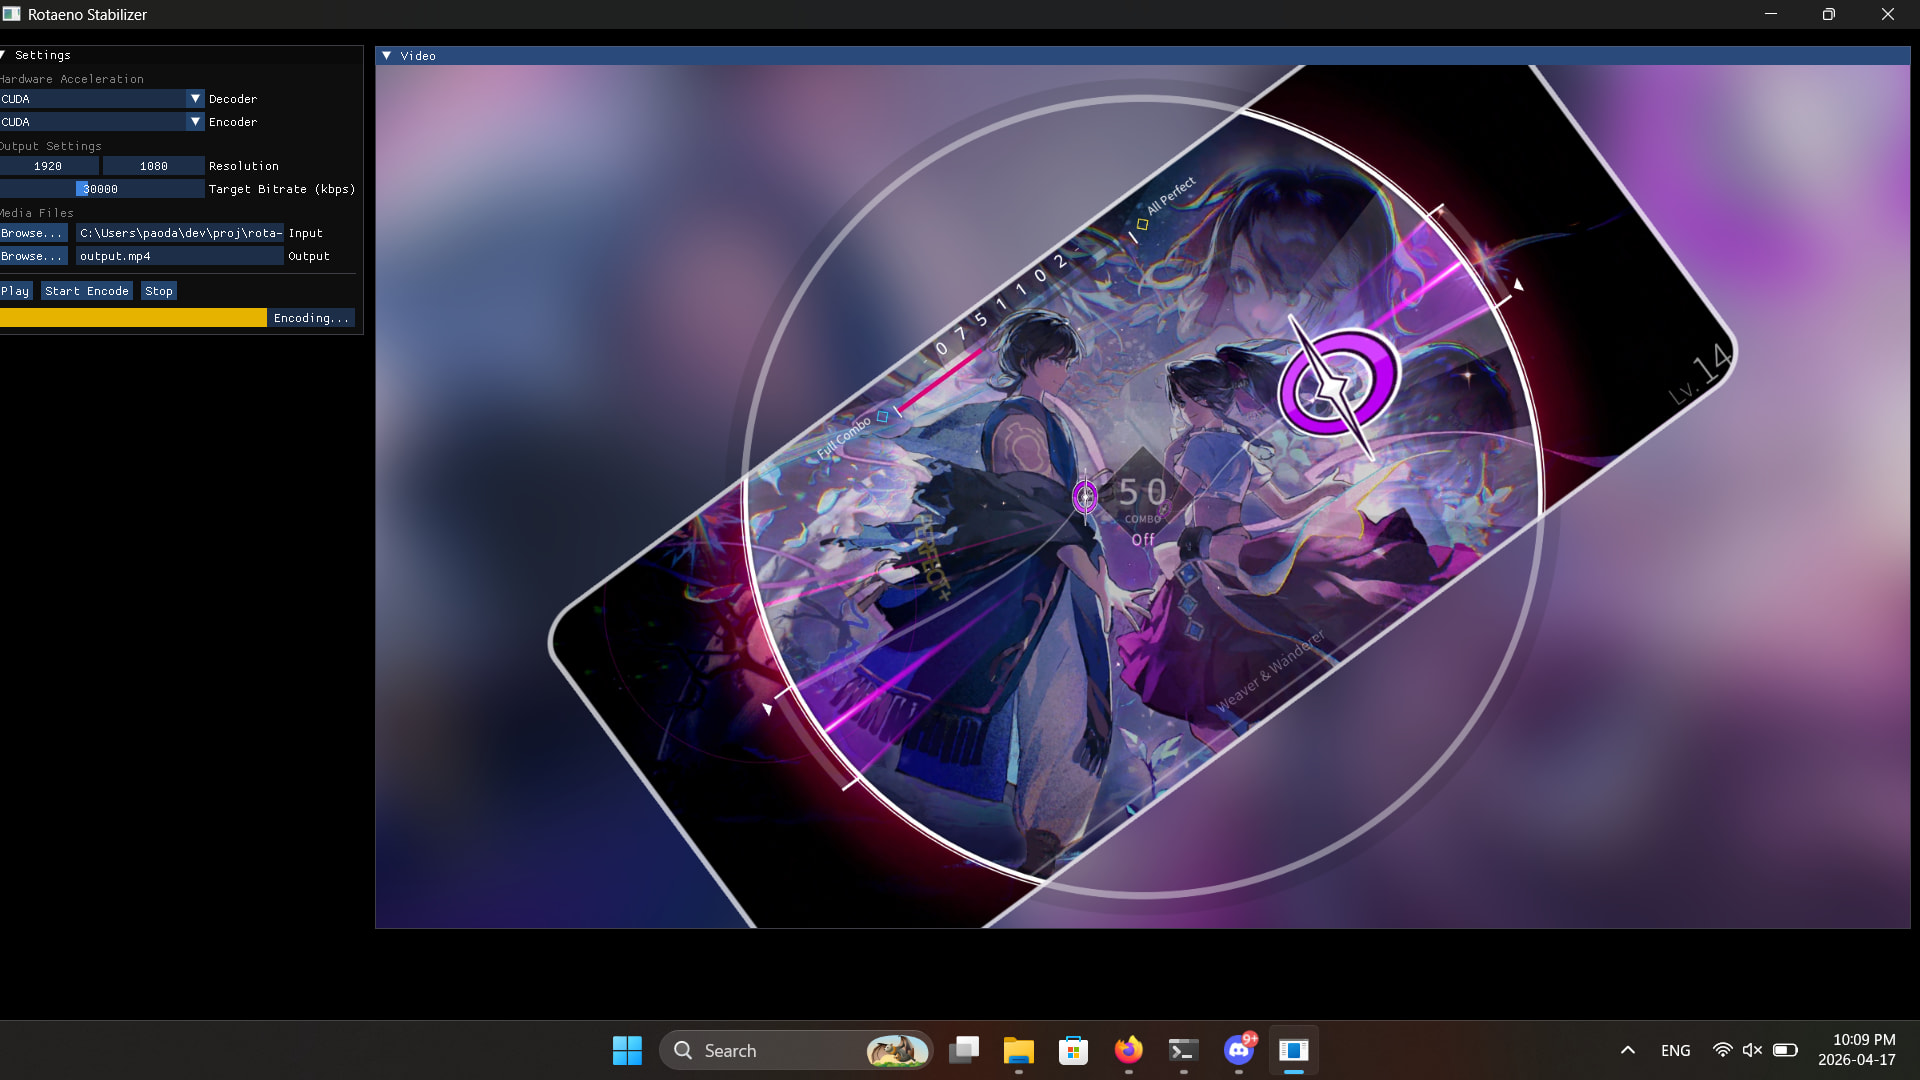The height and width of the screenshot is (1080, 1920).
Task: Show hidden system tray icons
Action: tap(1628, 1051)
